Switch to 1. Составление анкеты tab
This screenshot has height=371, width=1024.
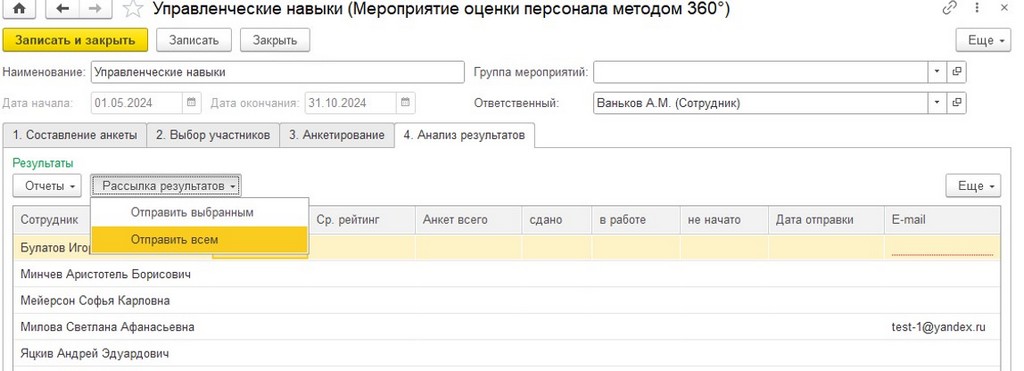(74, 135)
